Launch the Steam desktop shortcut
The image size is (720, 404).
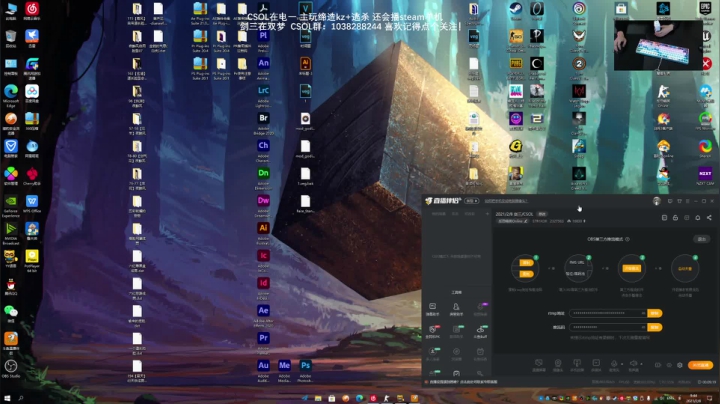(516, 11)
